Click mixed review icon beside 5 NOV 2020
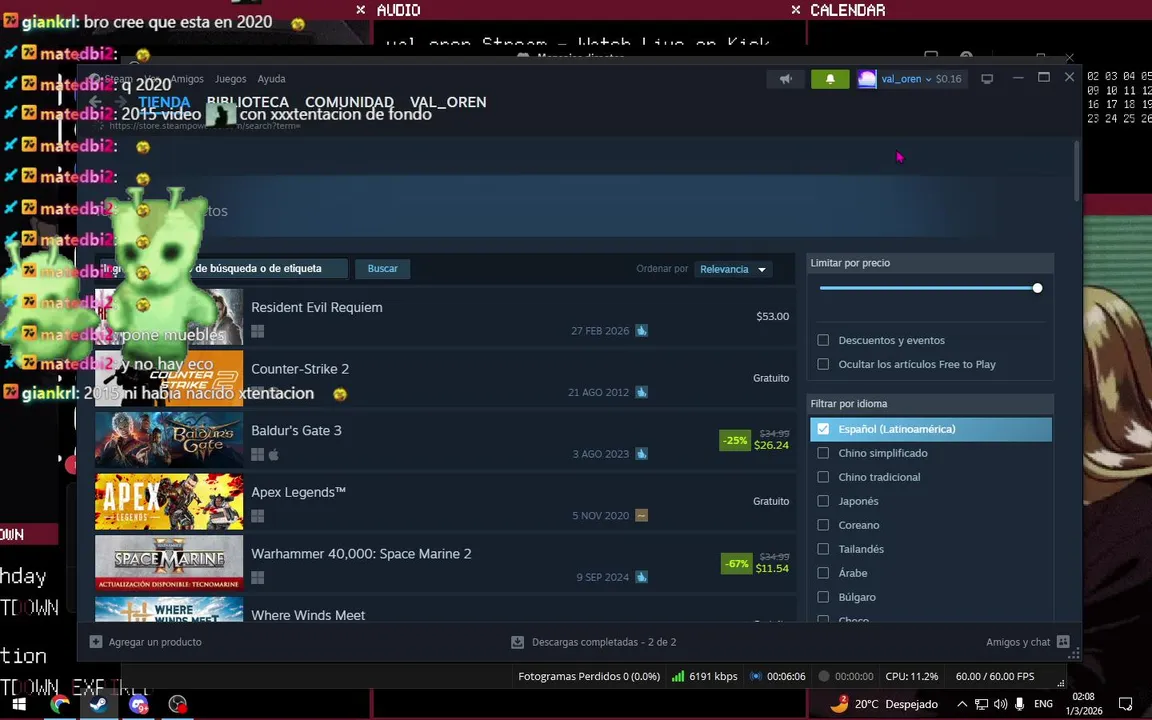This screenshot has width=1152, height=720. tap(641, 516)
